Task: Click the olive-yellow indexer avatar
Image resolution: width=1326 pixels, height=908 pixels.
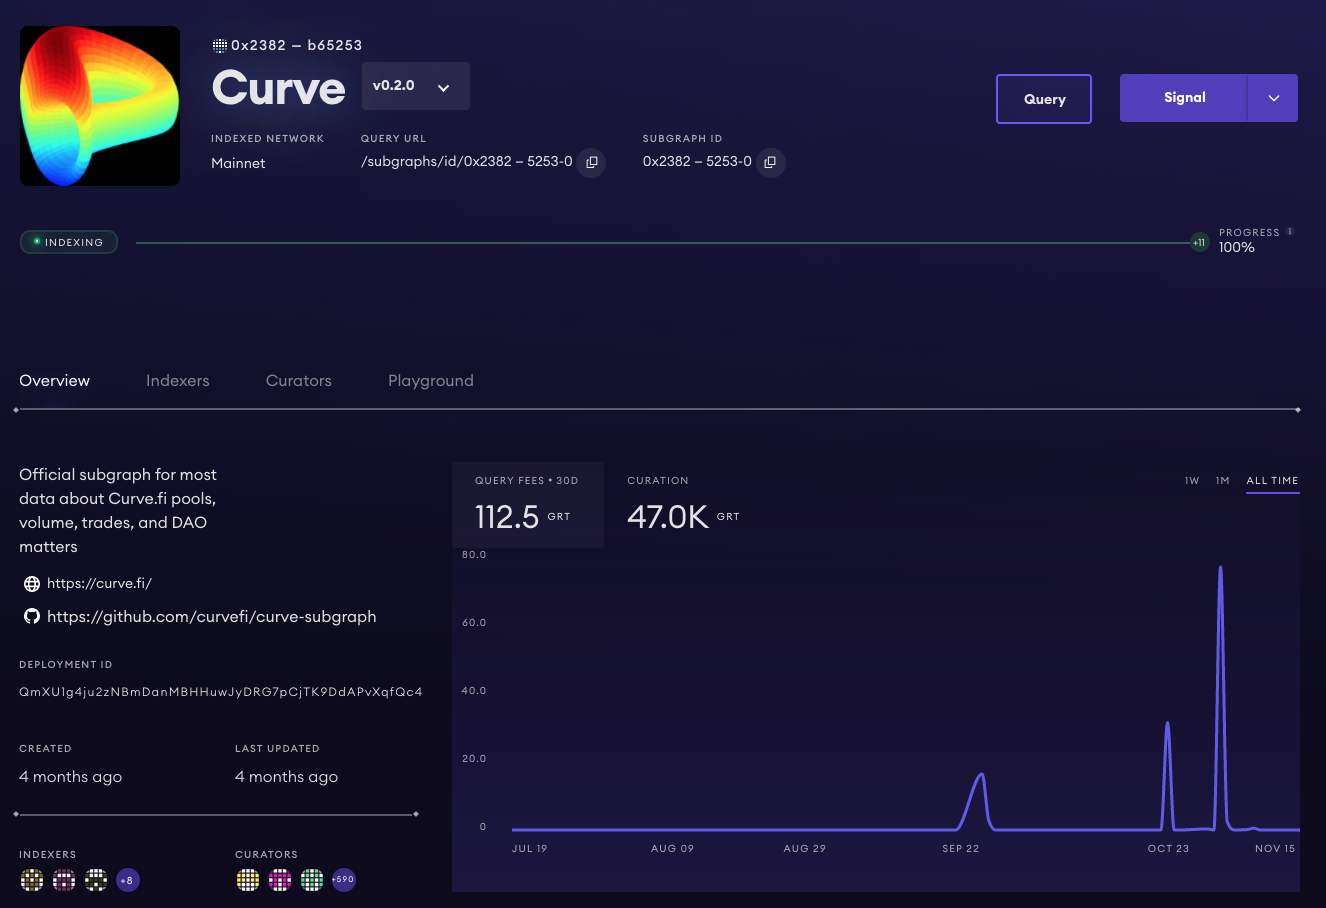Action: 32,880
